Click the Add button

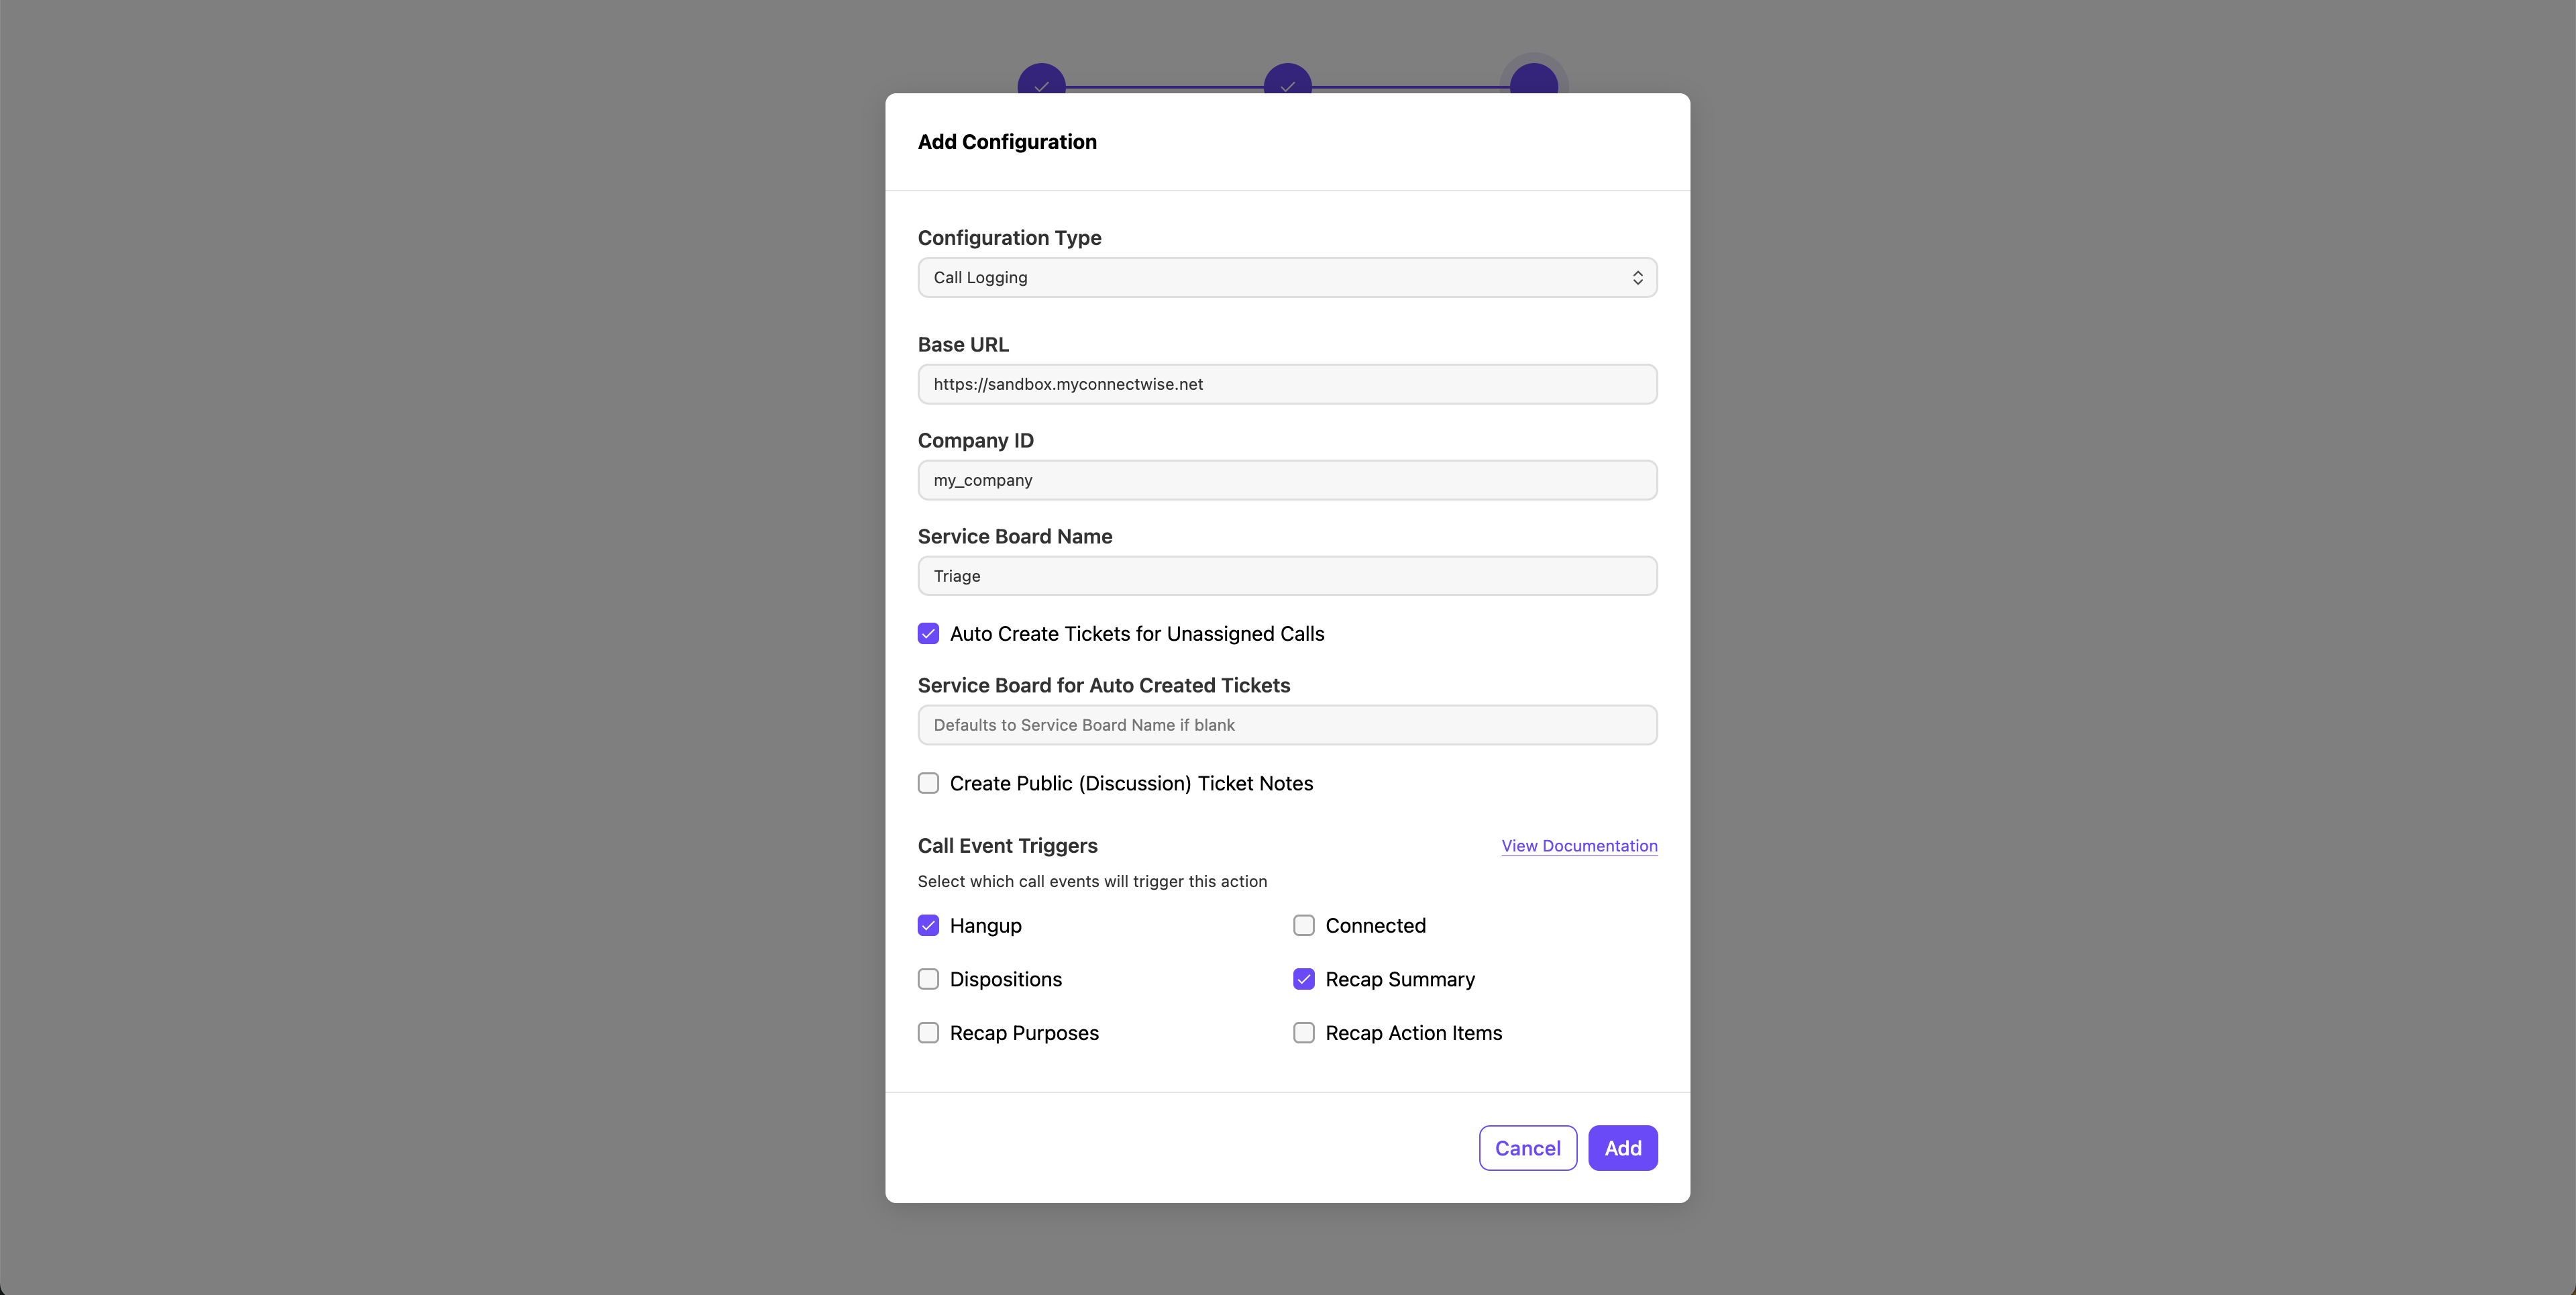click(x=1622, y=1148)
